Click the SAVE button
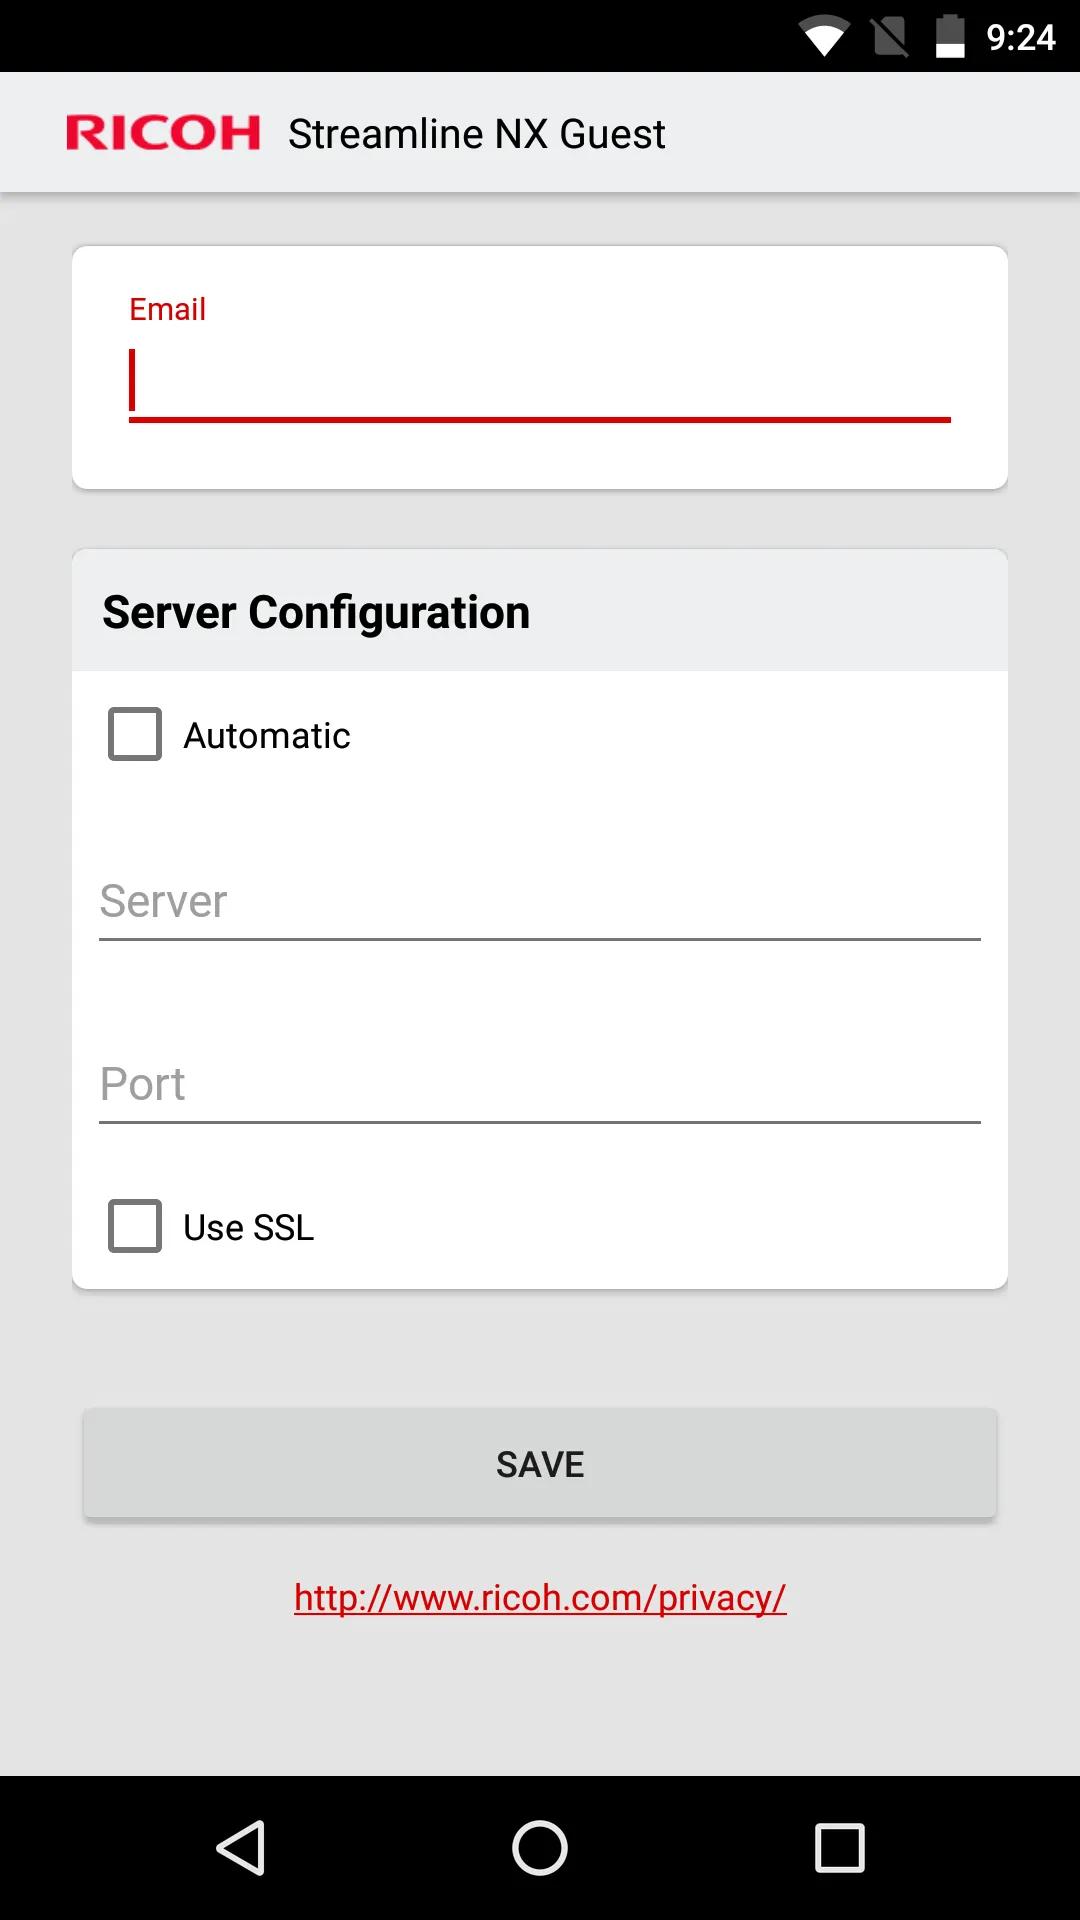1080x1920 pixels. point(540,1464)
